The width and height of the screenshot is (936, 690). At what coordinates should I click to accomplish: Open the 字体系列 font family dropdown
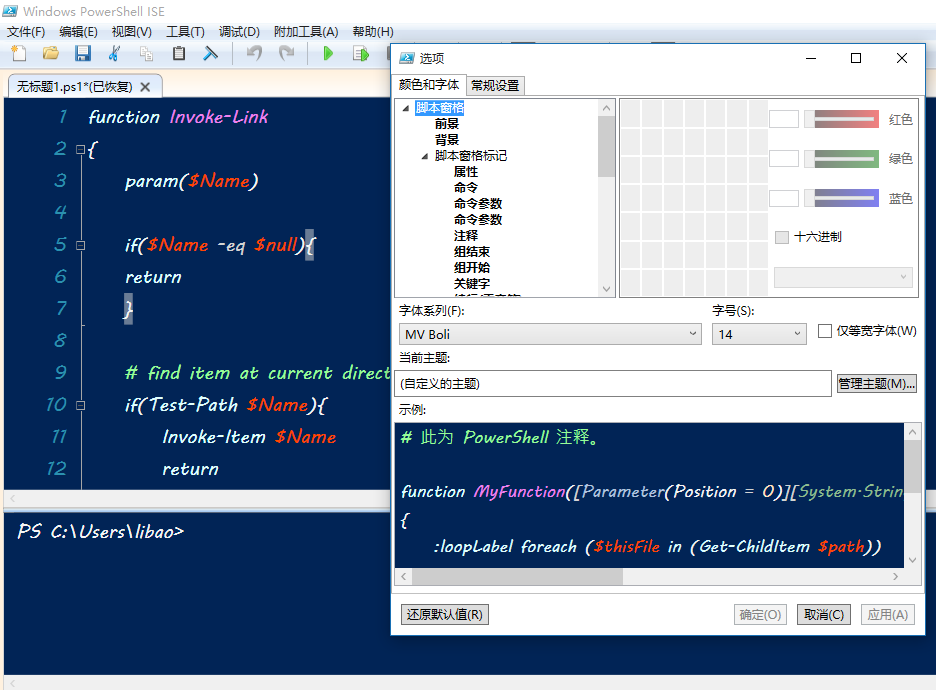point(550,334)
